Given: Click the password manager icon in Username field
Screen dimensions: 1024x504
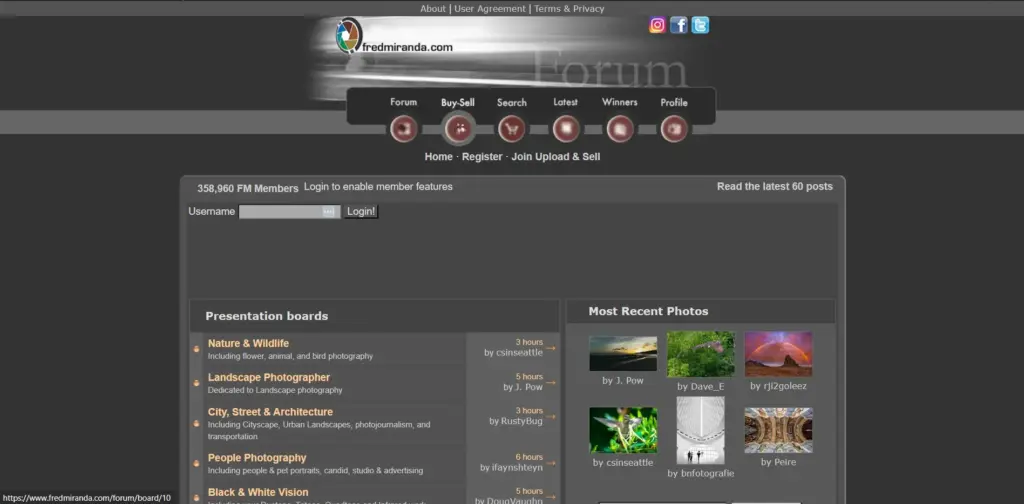Looking at the screenshot, I should pyautogui.click(x=328, y=212).
